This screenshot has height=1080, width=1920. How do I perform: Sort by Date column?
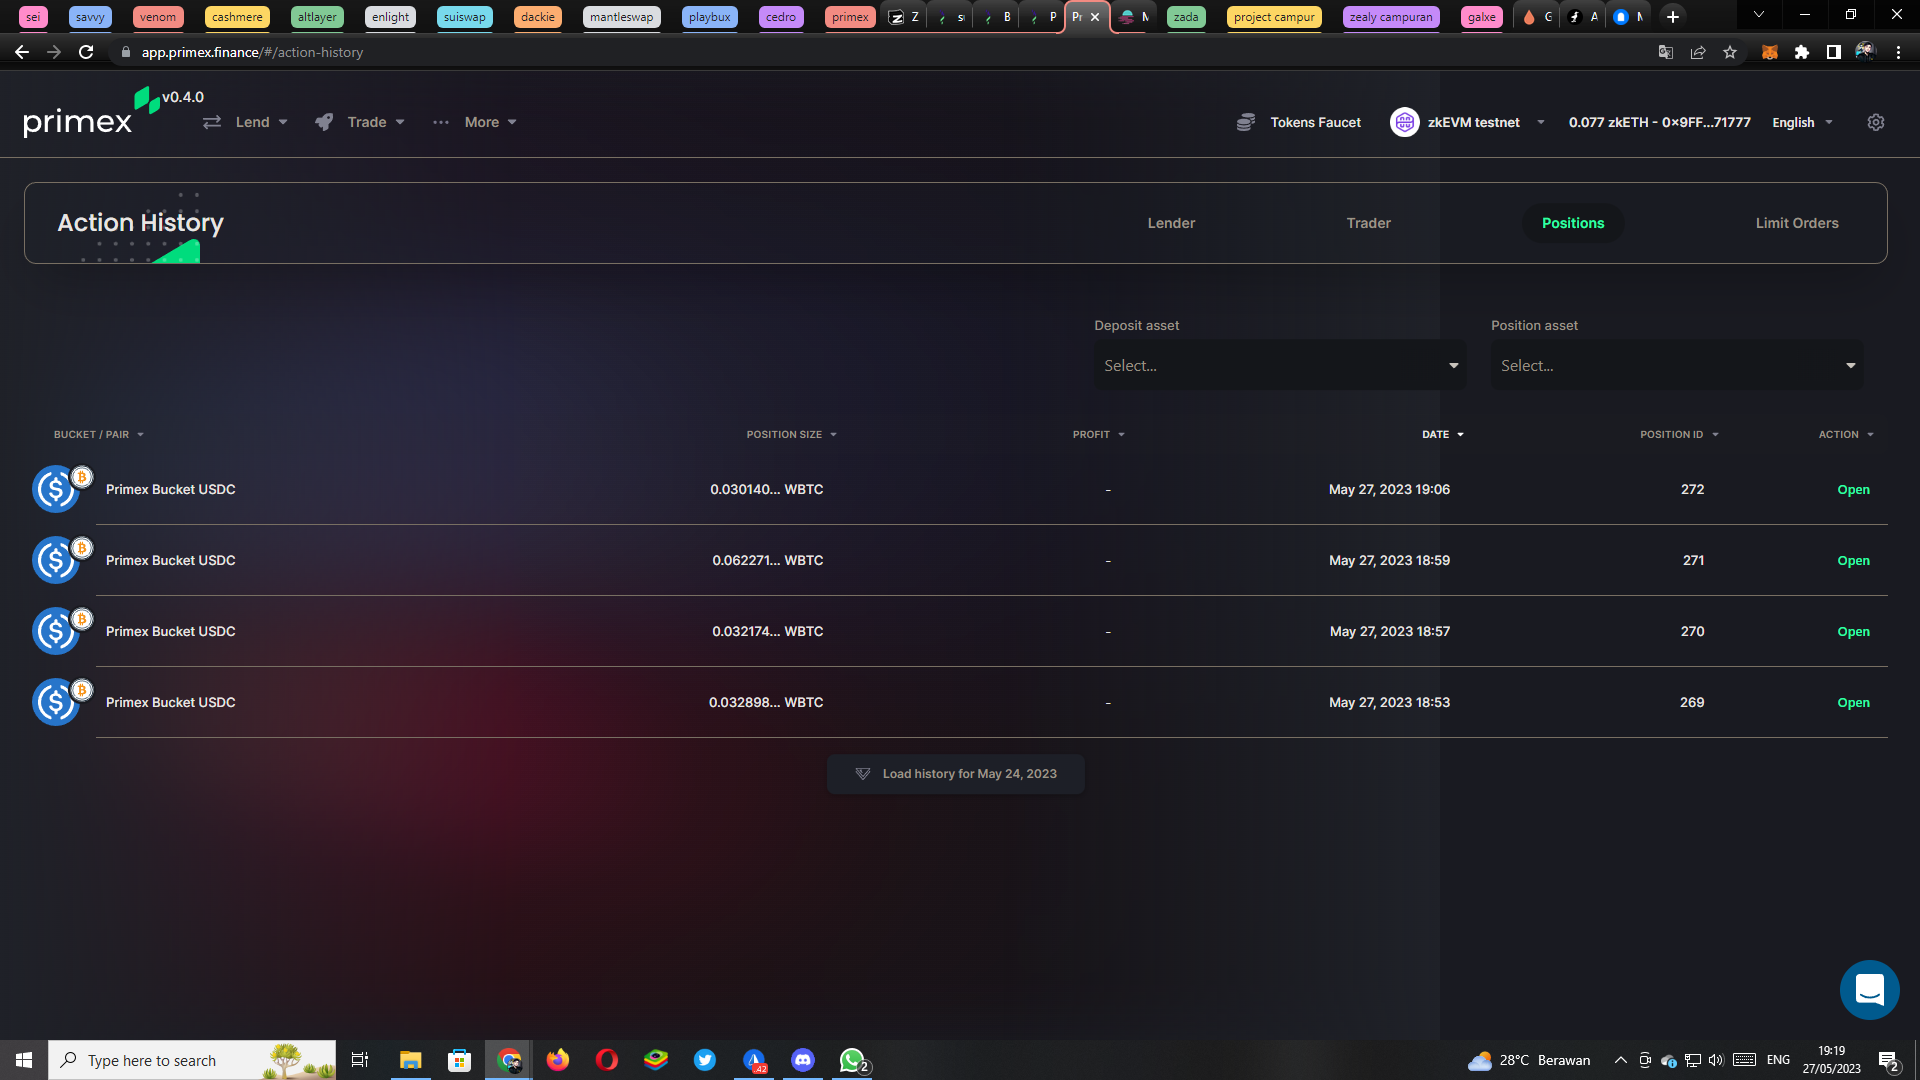[1443, 435]
